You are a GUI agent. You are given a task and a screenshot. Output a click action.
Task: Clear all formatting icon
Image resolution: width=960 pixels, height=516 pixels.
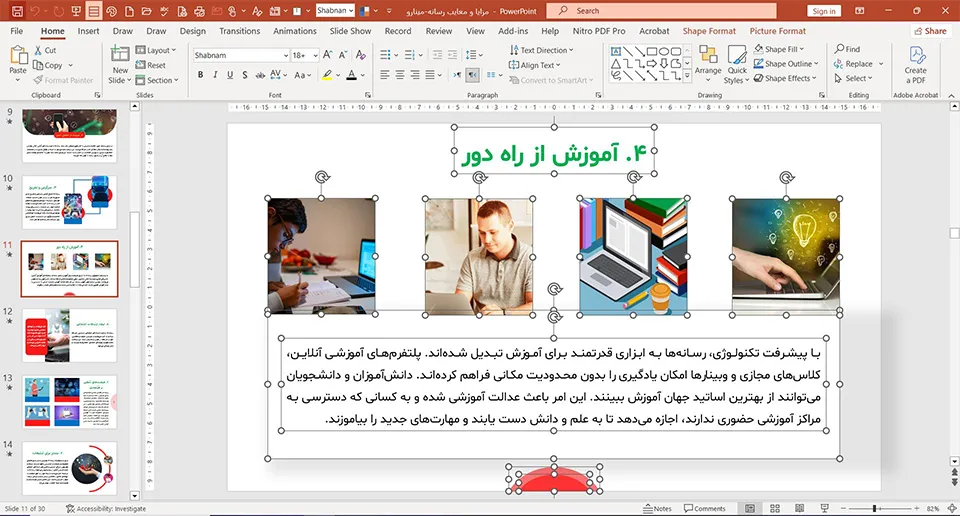(x=361, y=55)
